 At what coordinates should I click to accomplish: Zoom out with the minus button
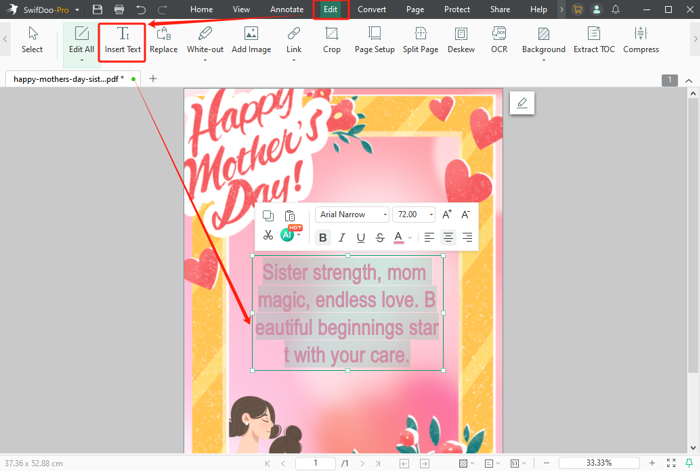pos(546,463)
